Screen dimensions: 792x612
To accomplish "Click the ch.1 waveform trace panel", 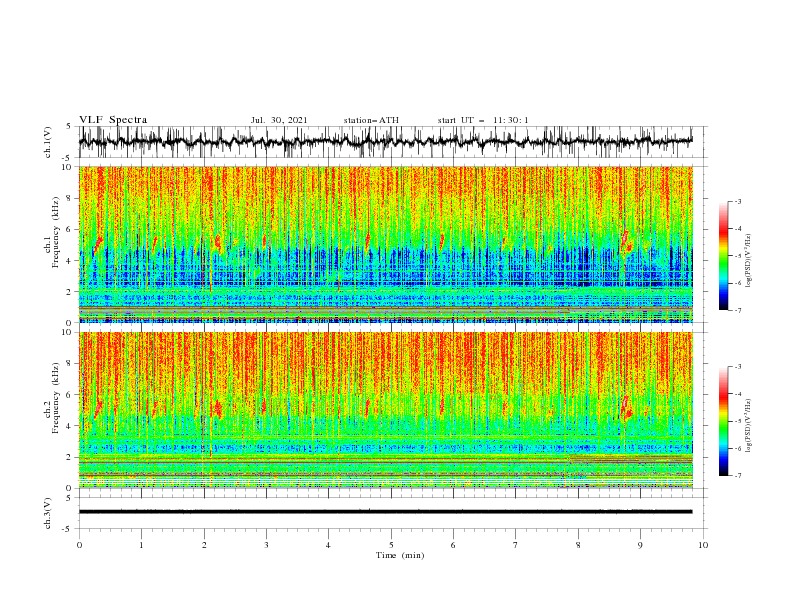I will point(391,142).
